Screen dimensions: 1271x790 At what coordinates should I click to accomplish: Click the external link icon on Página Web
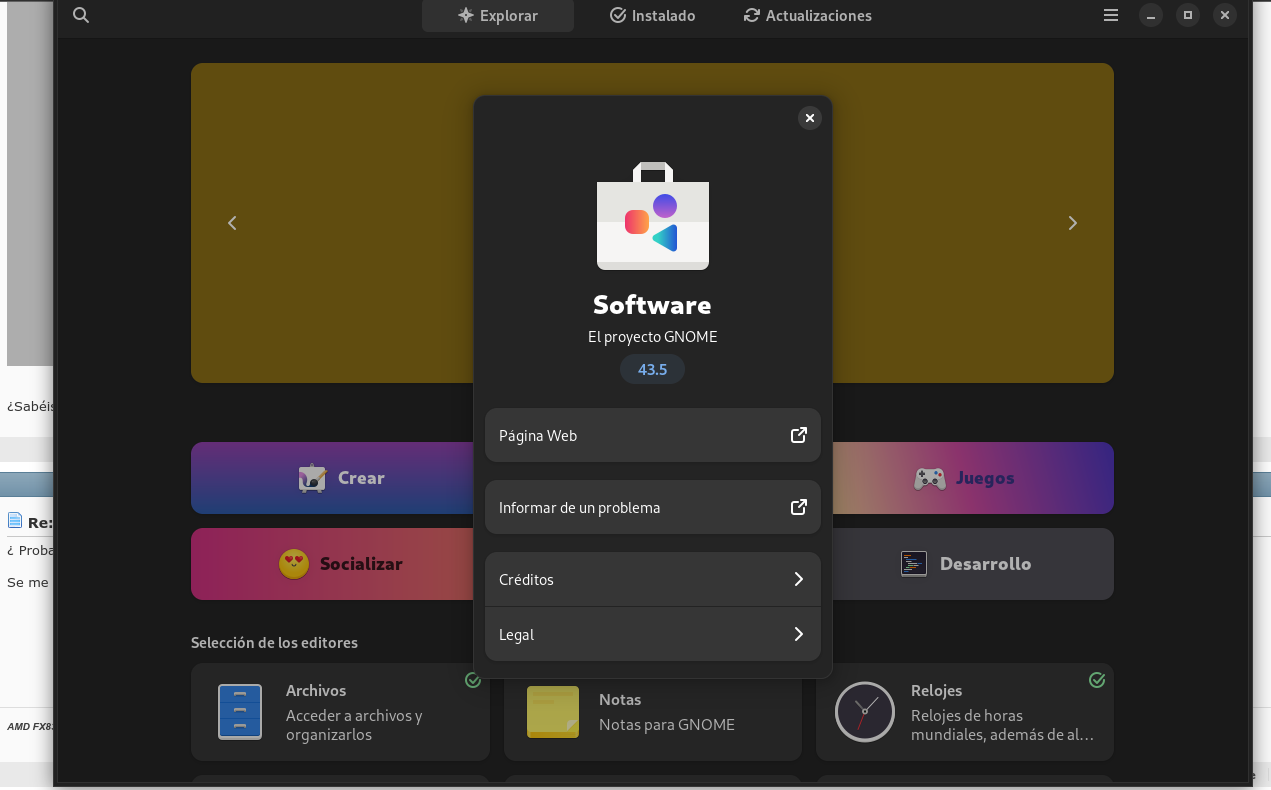pyautogui.click(x=798, y=435)
